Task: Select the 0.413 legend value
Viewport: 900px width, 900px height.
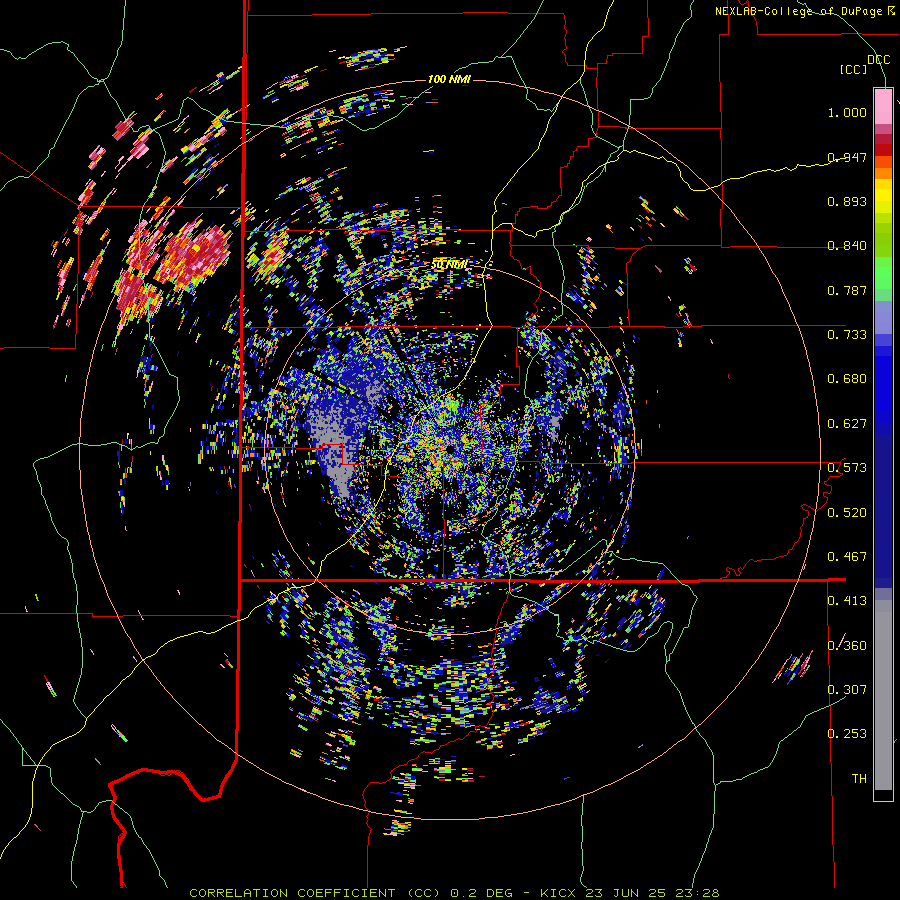Action: pos(847,601)
